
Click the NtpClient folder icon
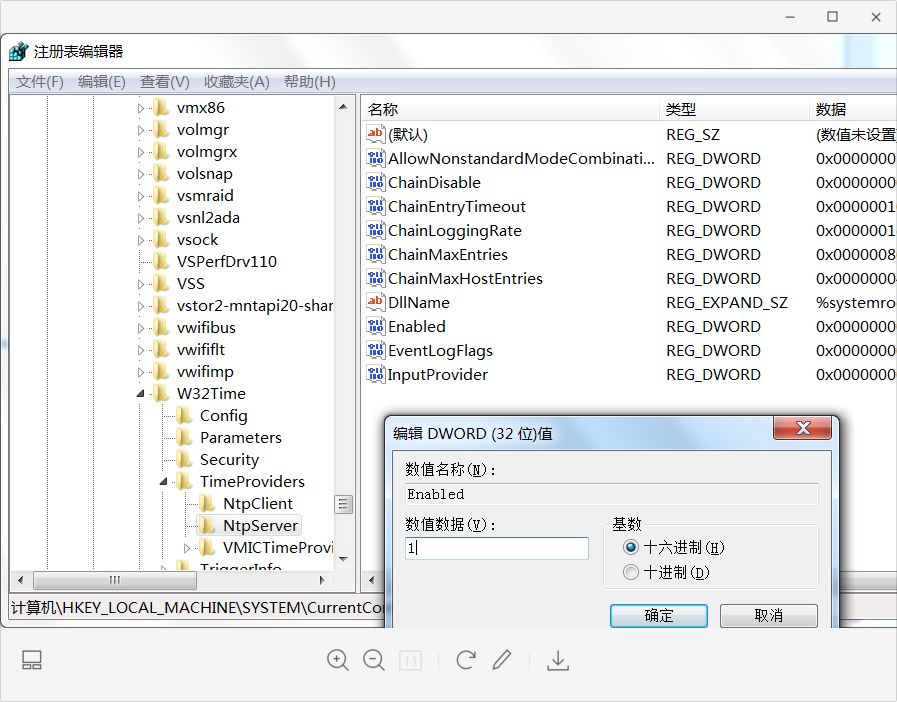208,503
